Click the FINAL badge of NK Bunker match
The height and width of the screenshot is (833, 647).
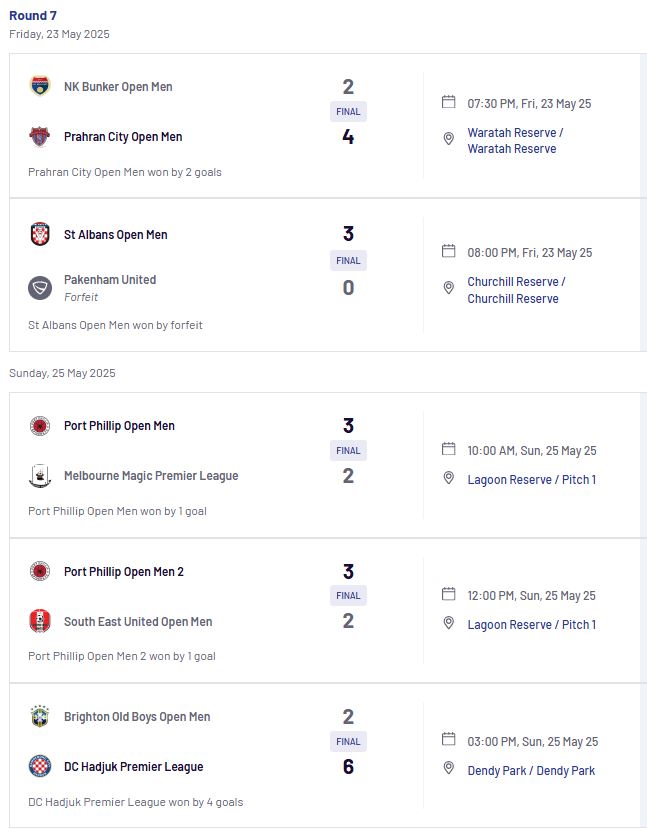tap(348, 112)
